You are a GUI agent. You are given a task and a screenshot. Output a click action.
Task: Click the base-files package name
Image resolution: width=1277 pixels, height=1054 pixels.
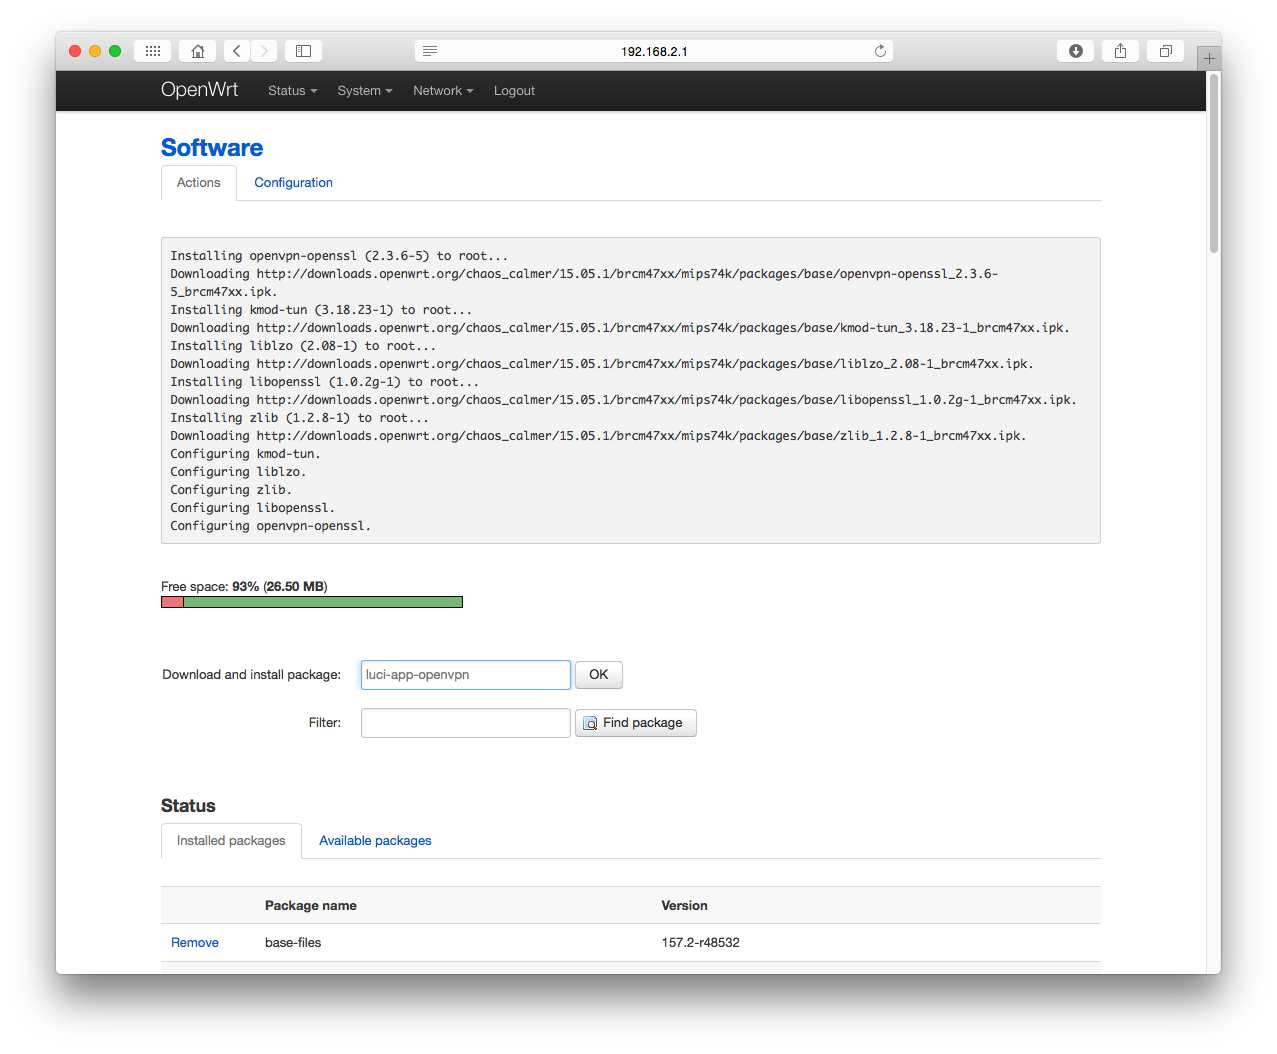(293, 943)
